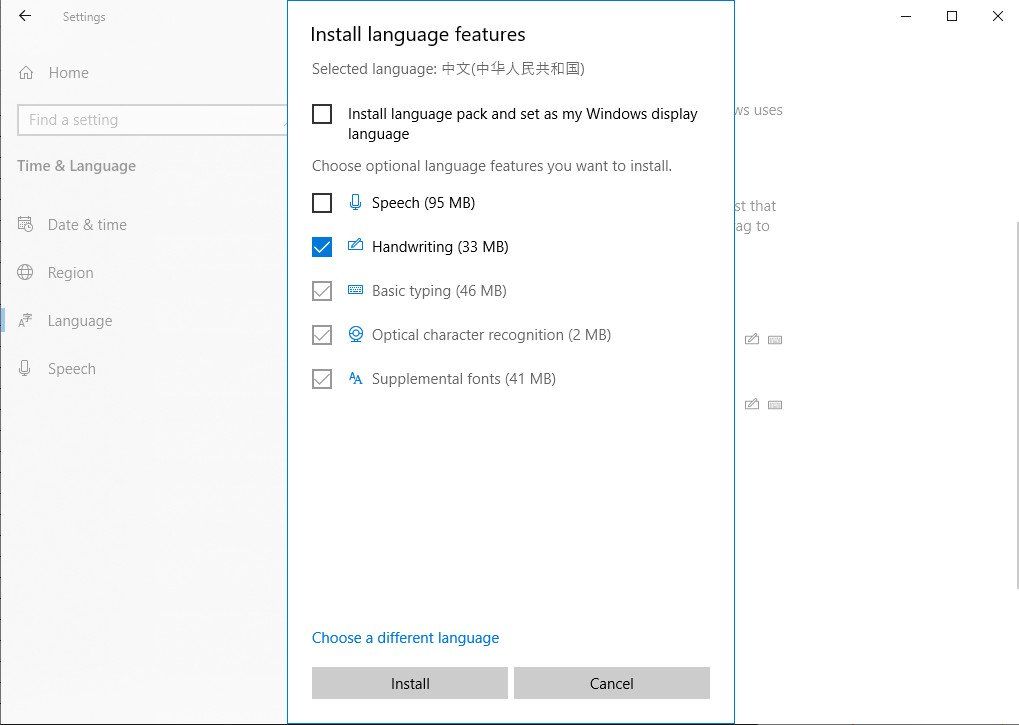Click the Home icon in the sidebar
The image size is (1019, 725).
pyautogui.click(x=24, y=72)
